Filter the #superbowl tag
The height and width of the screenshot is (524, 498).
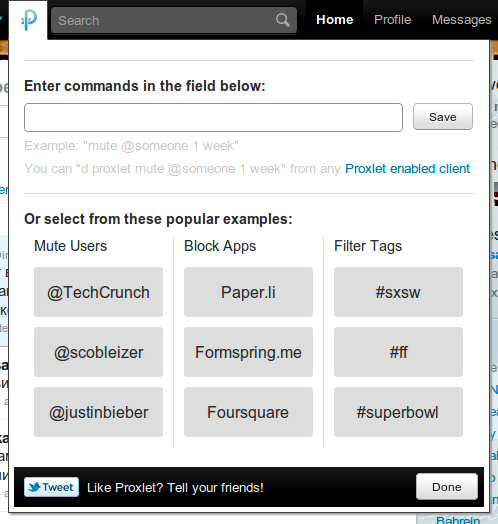(398, 412)
